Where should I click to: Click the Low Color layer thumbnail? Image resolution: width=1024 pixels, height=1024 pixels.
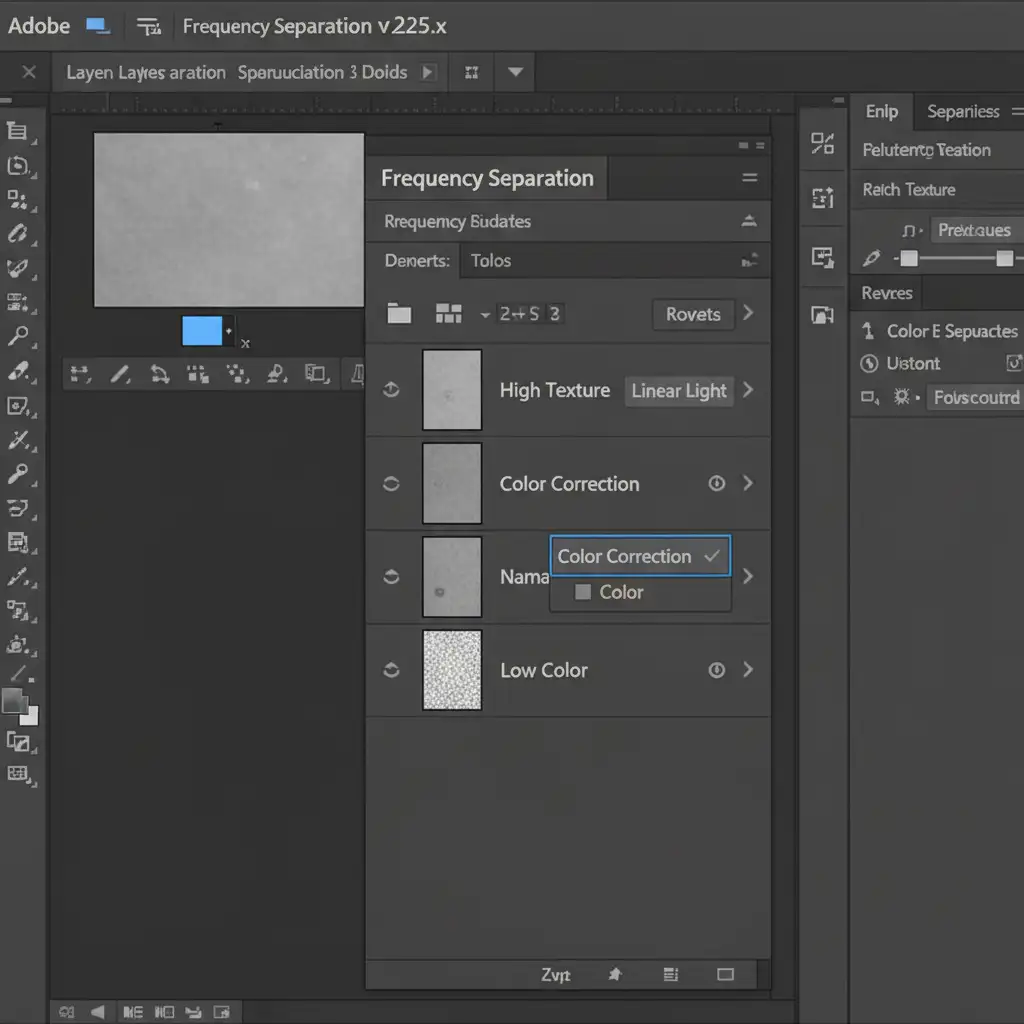(x=452, y=670)
